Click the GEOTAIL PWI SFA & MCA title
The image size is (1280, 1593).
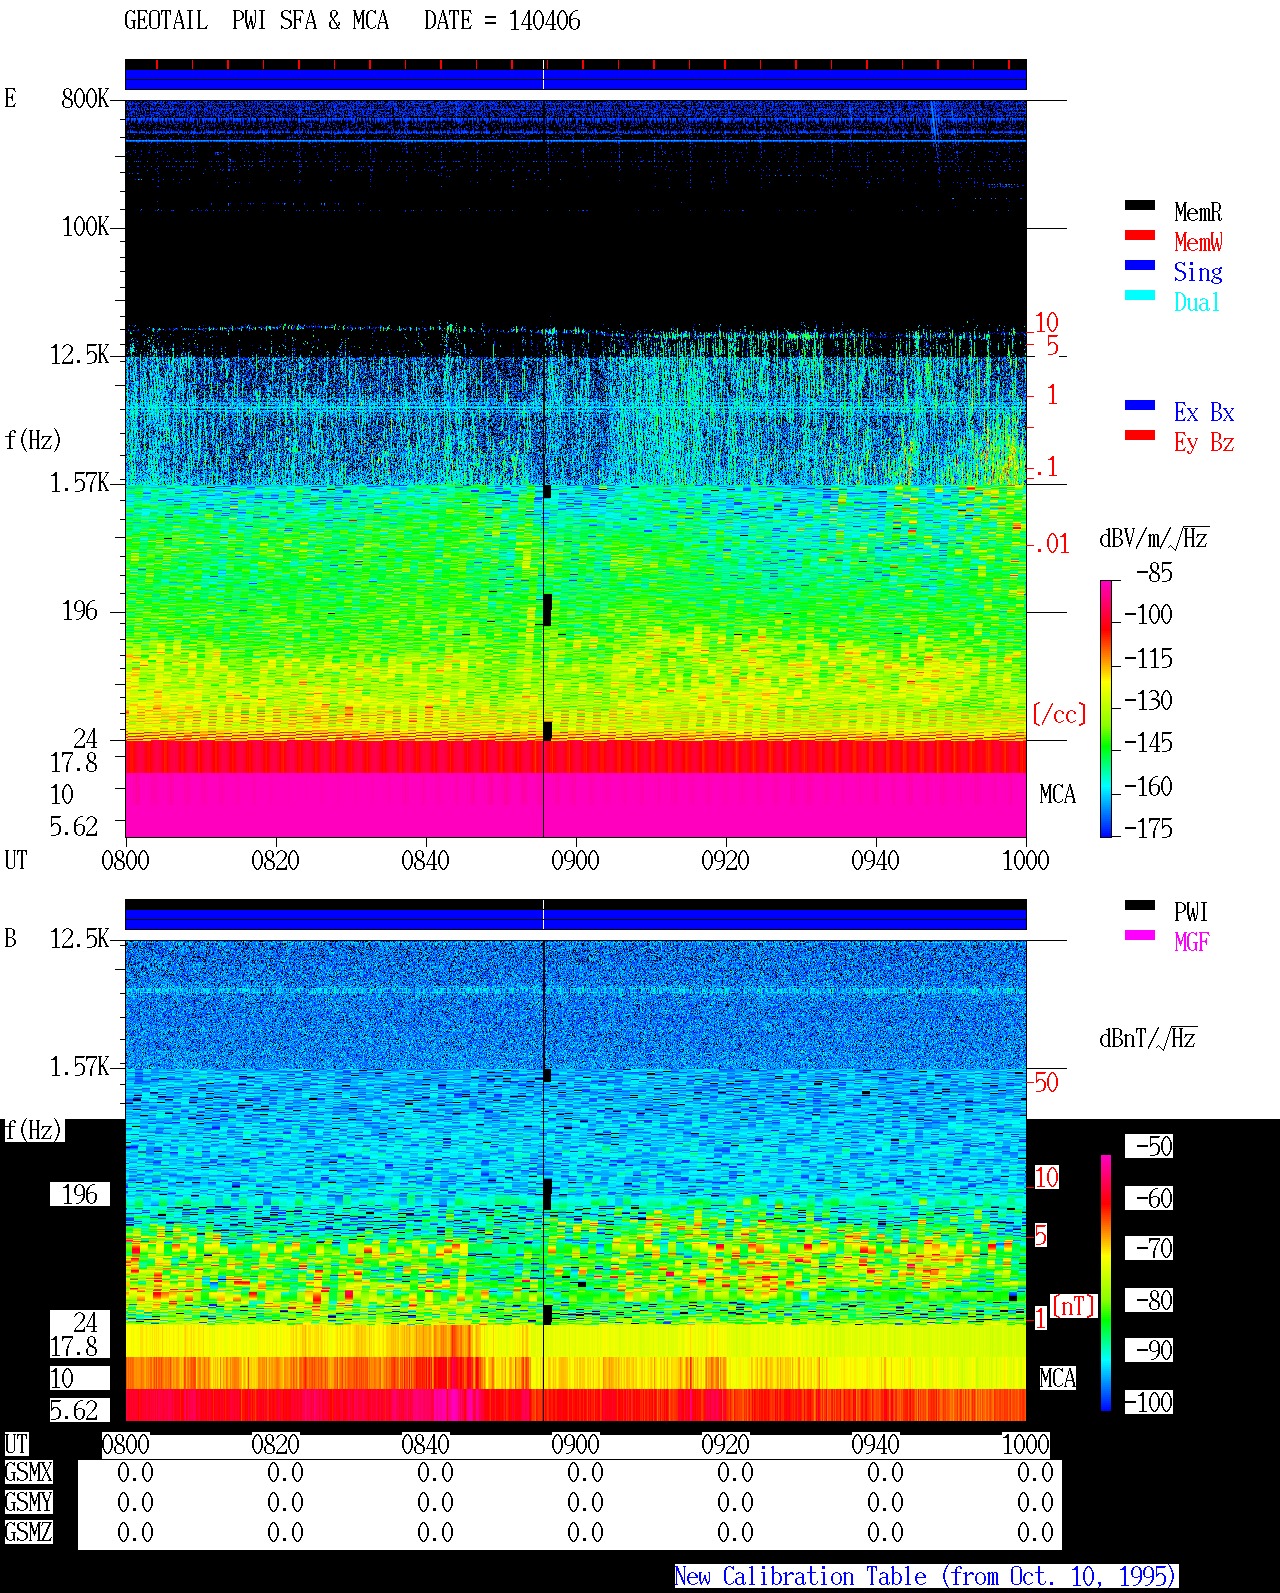click(x=256, y=21)
